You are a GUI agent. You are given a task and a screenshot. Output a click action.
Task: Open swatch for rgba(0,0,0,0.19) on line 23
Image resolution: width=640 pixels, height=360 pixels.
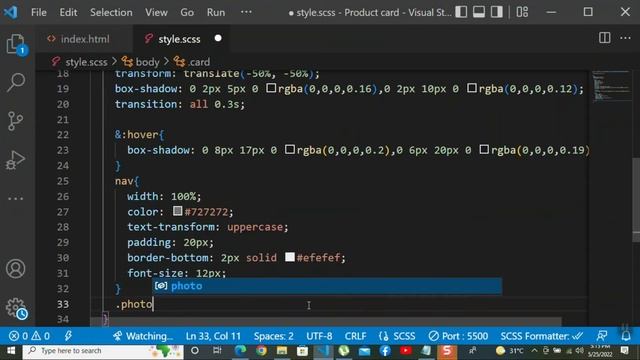click(x=484, y=149)
